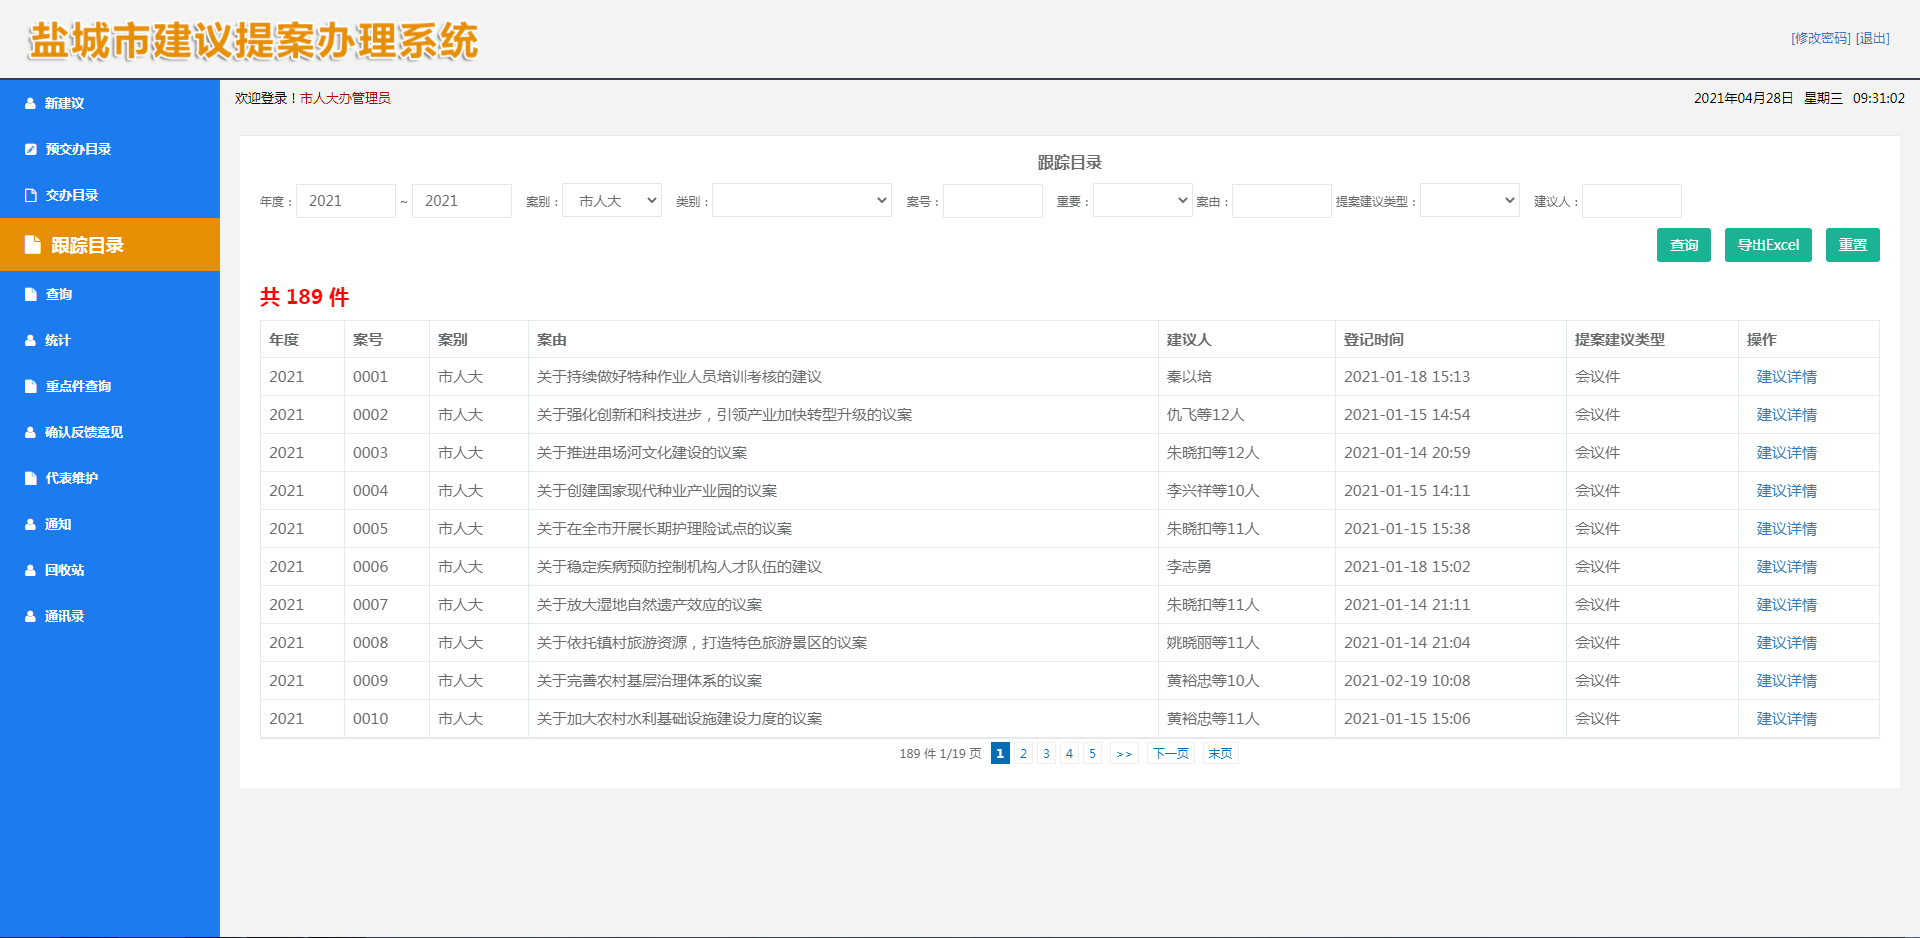Click the document icon beside 交办目录
1920x938 pixels.
coord(31,195)
